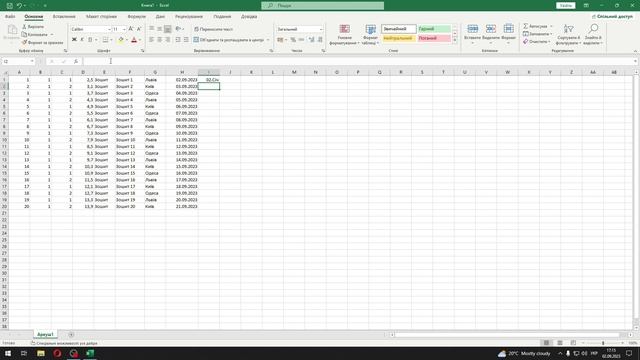Open Format as Table gallery
Image resolution: width=640 pixels, height=360 pixels.
[371, 34]
